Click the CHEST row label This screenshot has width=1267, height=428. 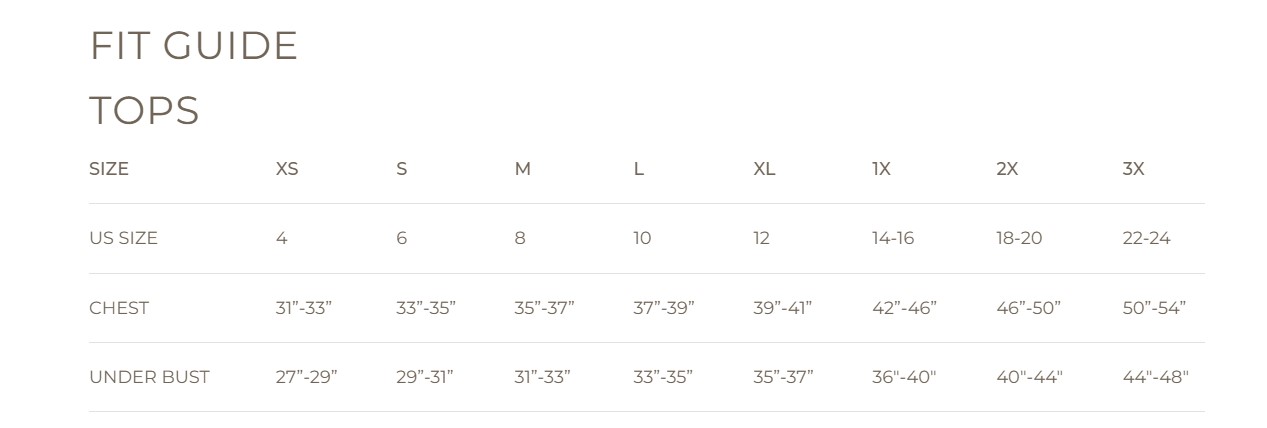tap(119, 308)
